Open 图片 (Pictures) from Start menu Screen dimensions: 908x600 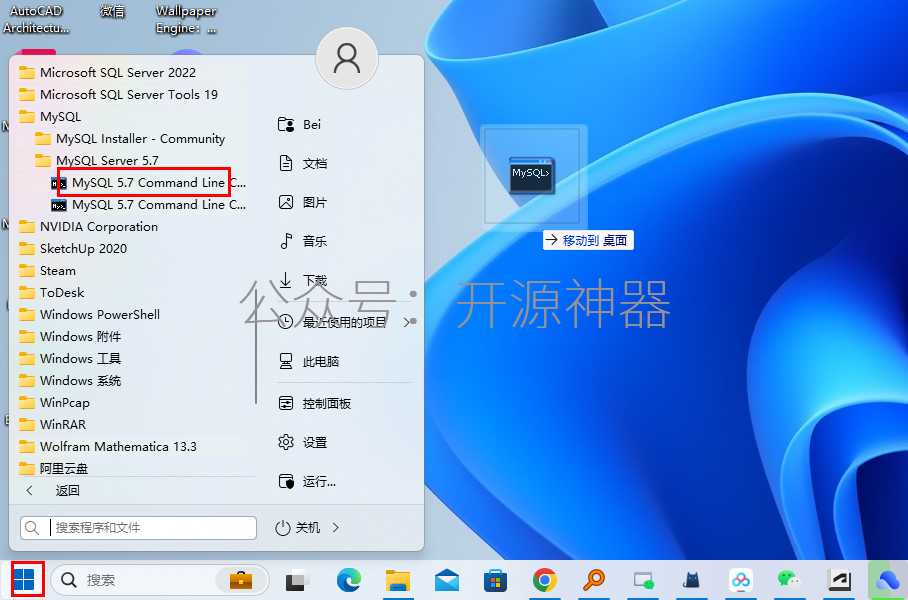[x=303, y=202]
